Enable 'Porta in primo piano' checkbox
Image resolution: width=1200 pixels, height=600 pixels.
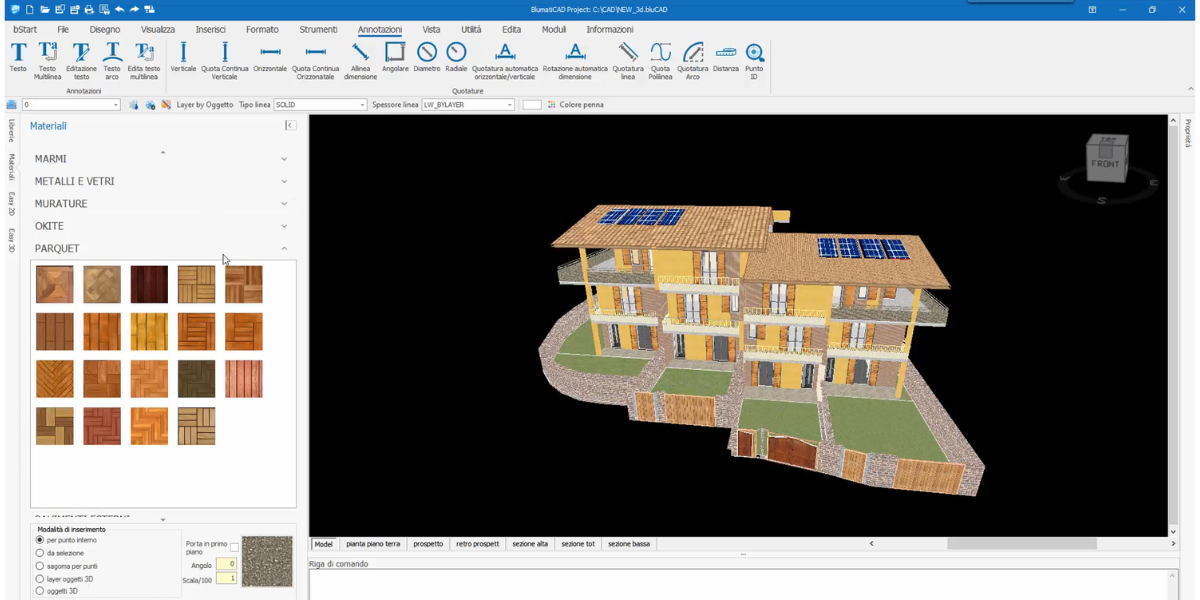234,547
